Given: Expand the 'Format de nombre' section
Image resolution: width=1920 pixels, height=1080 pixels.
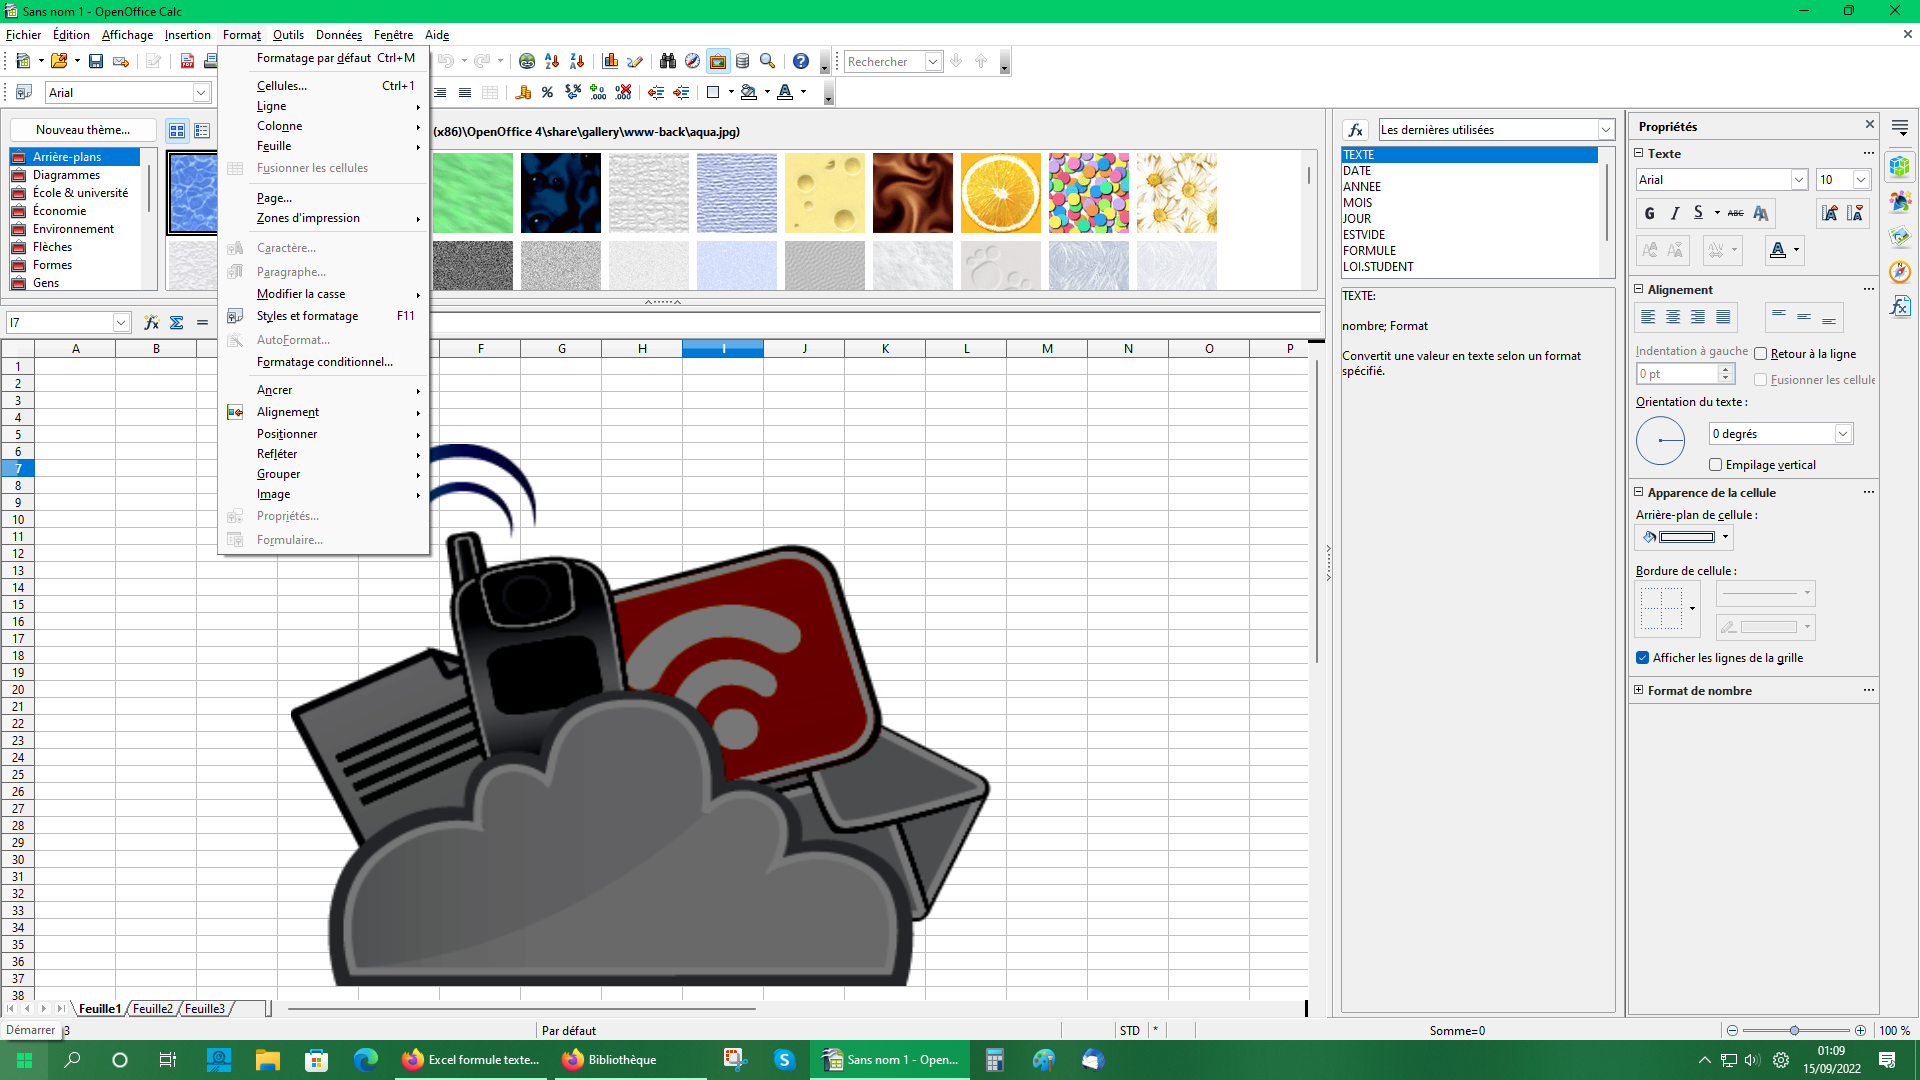Looking at the screenshot, I should coord(1639,690).
